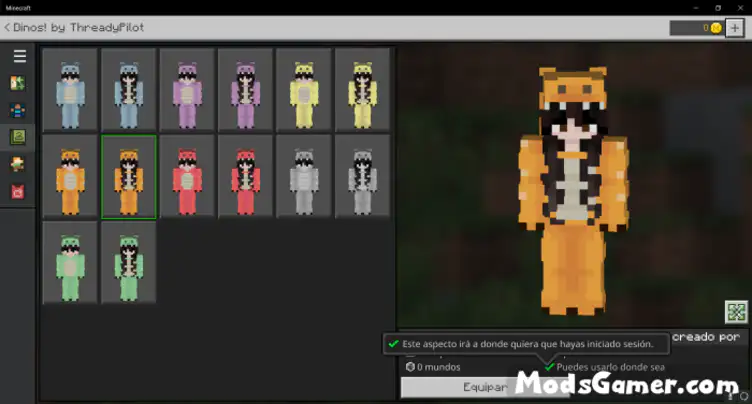Select the red dino skin without long hair
This screenshot has width=752, height=404.
click(187, 177)
